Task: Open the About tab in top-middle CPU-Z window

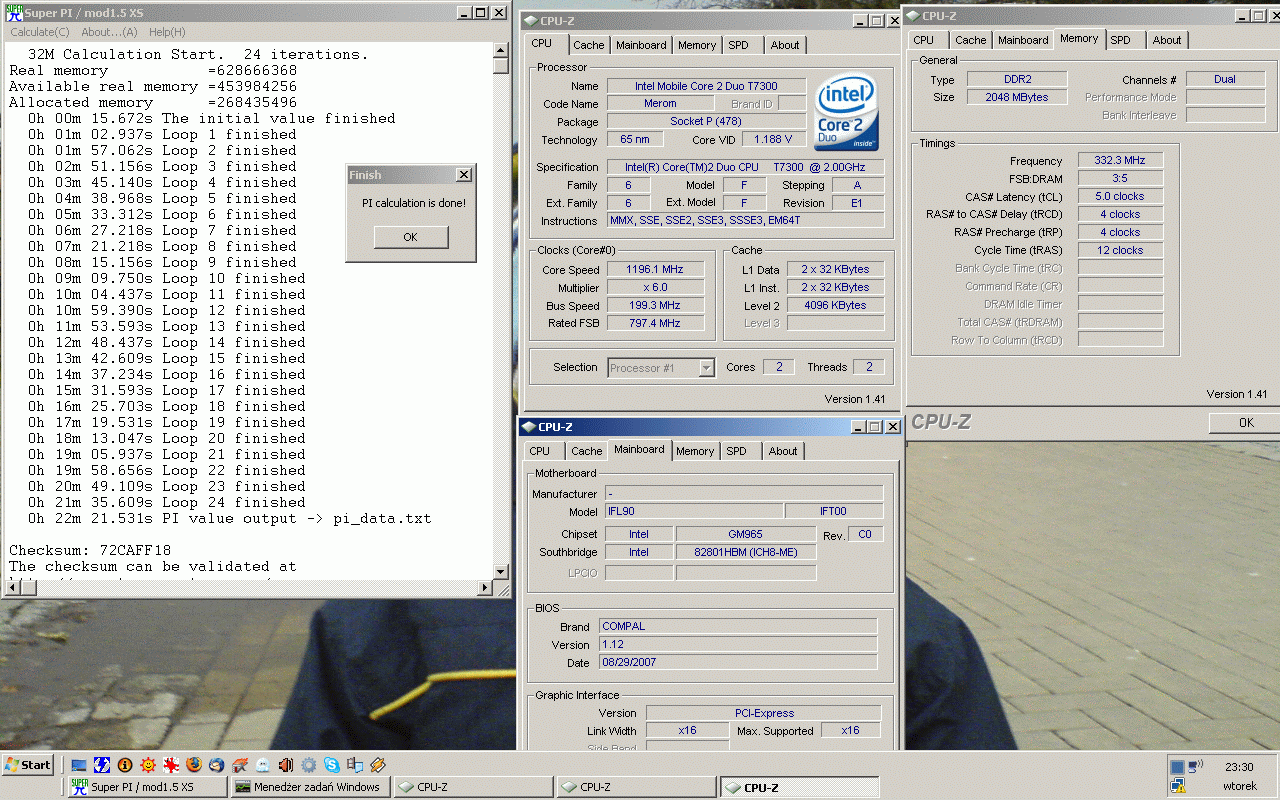Action: (x=785, y=45)
